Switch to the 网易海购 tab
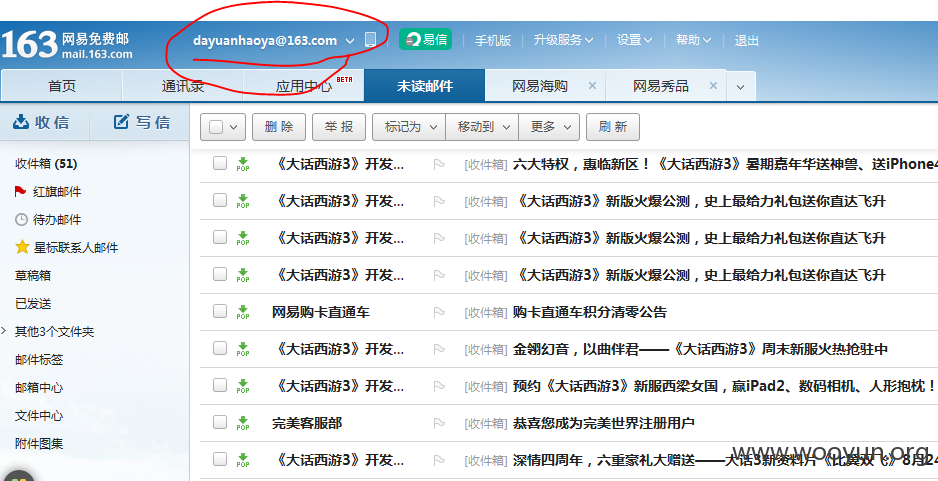The image size is (938, 481). click(x=539, y=86)
